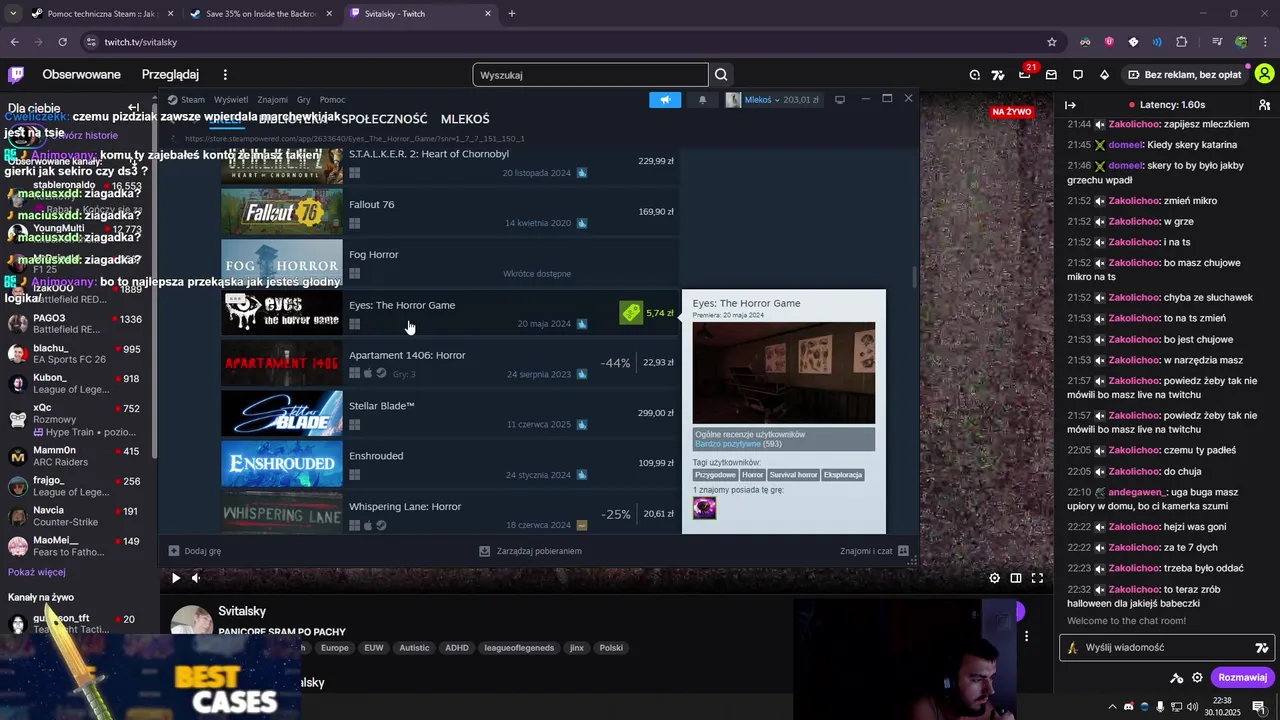Click the Eksploracja tag
This screenshot has height=720, width=1280.
(x=843, y=475)
